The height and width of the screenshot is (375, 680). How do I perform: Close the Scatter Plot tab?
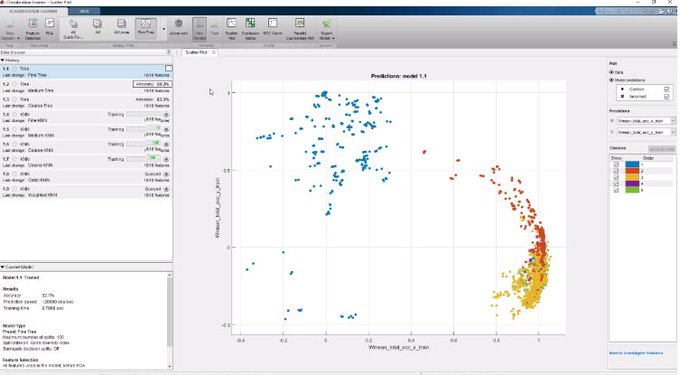213,52
